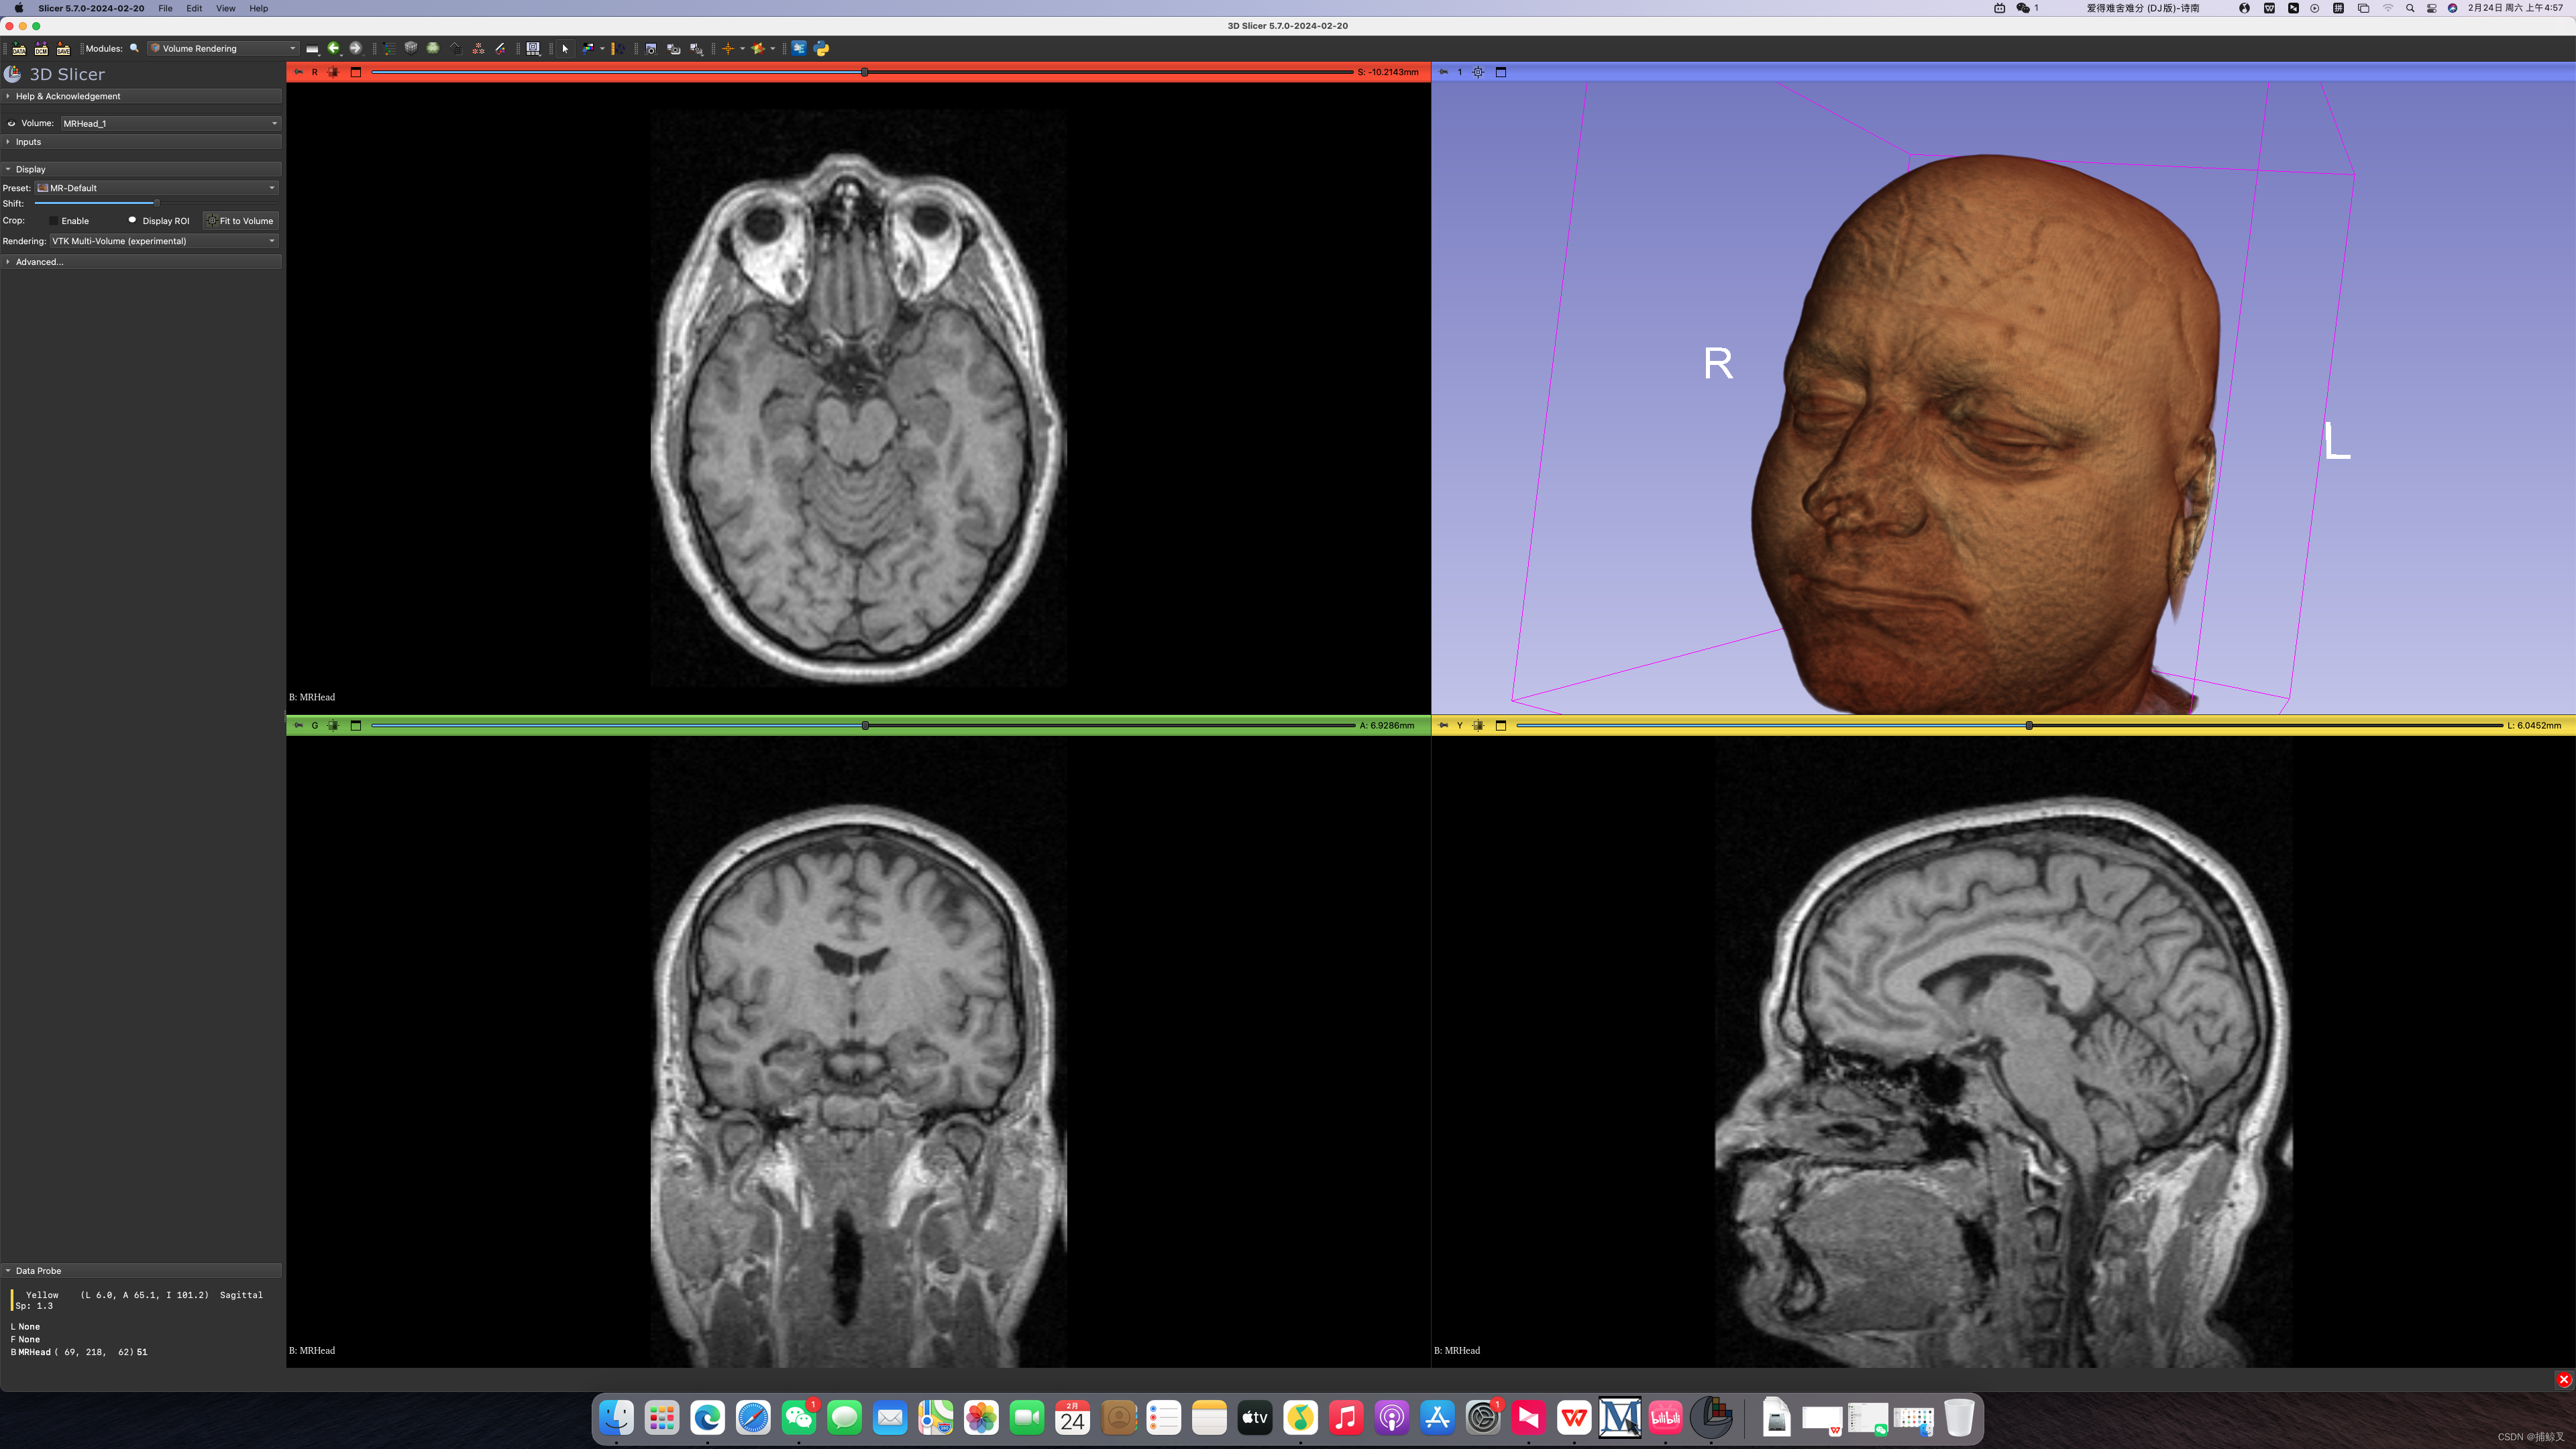The width and height of the screenshot is (2576, 1449).
Task: Open the Apple menu
Action: click(x=18, y=8)
